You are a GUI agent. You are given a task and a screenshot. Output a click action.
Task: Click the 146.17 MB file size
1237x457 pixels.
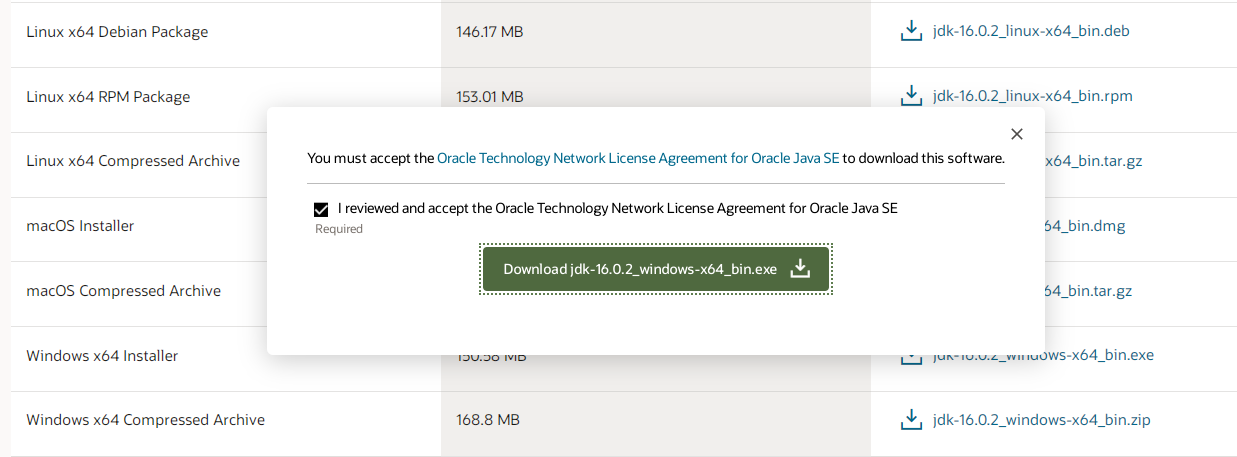tap(490, 32)
